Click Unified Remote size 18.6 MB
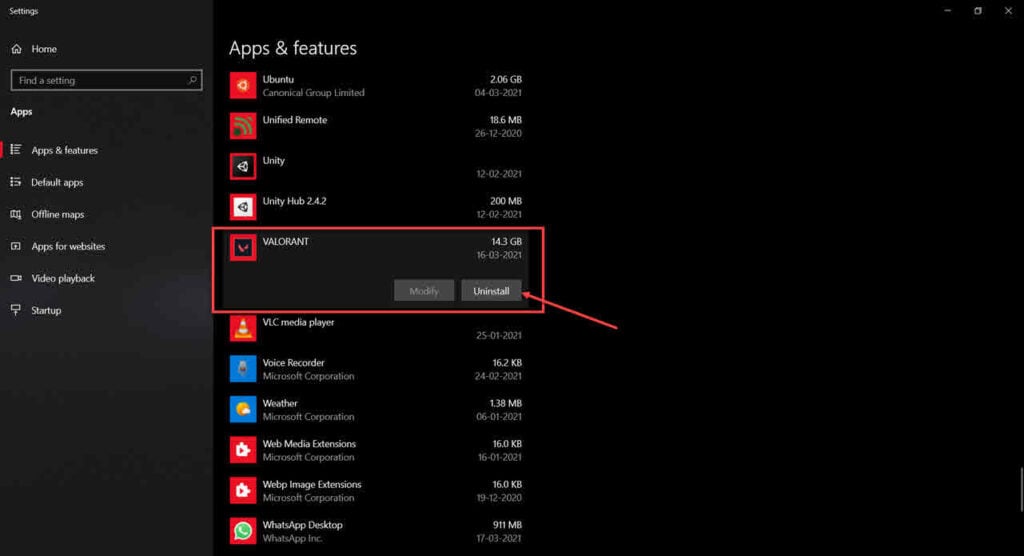The width and height of the screenshot is (1024, 556). coord(505,120)
